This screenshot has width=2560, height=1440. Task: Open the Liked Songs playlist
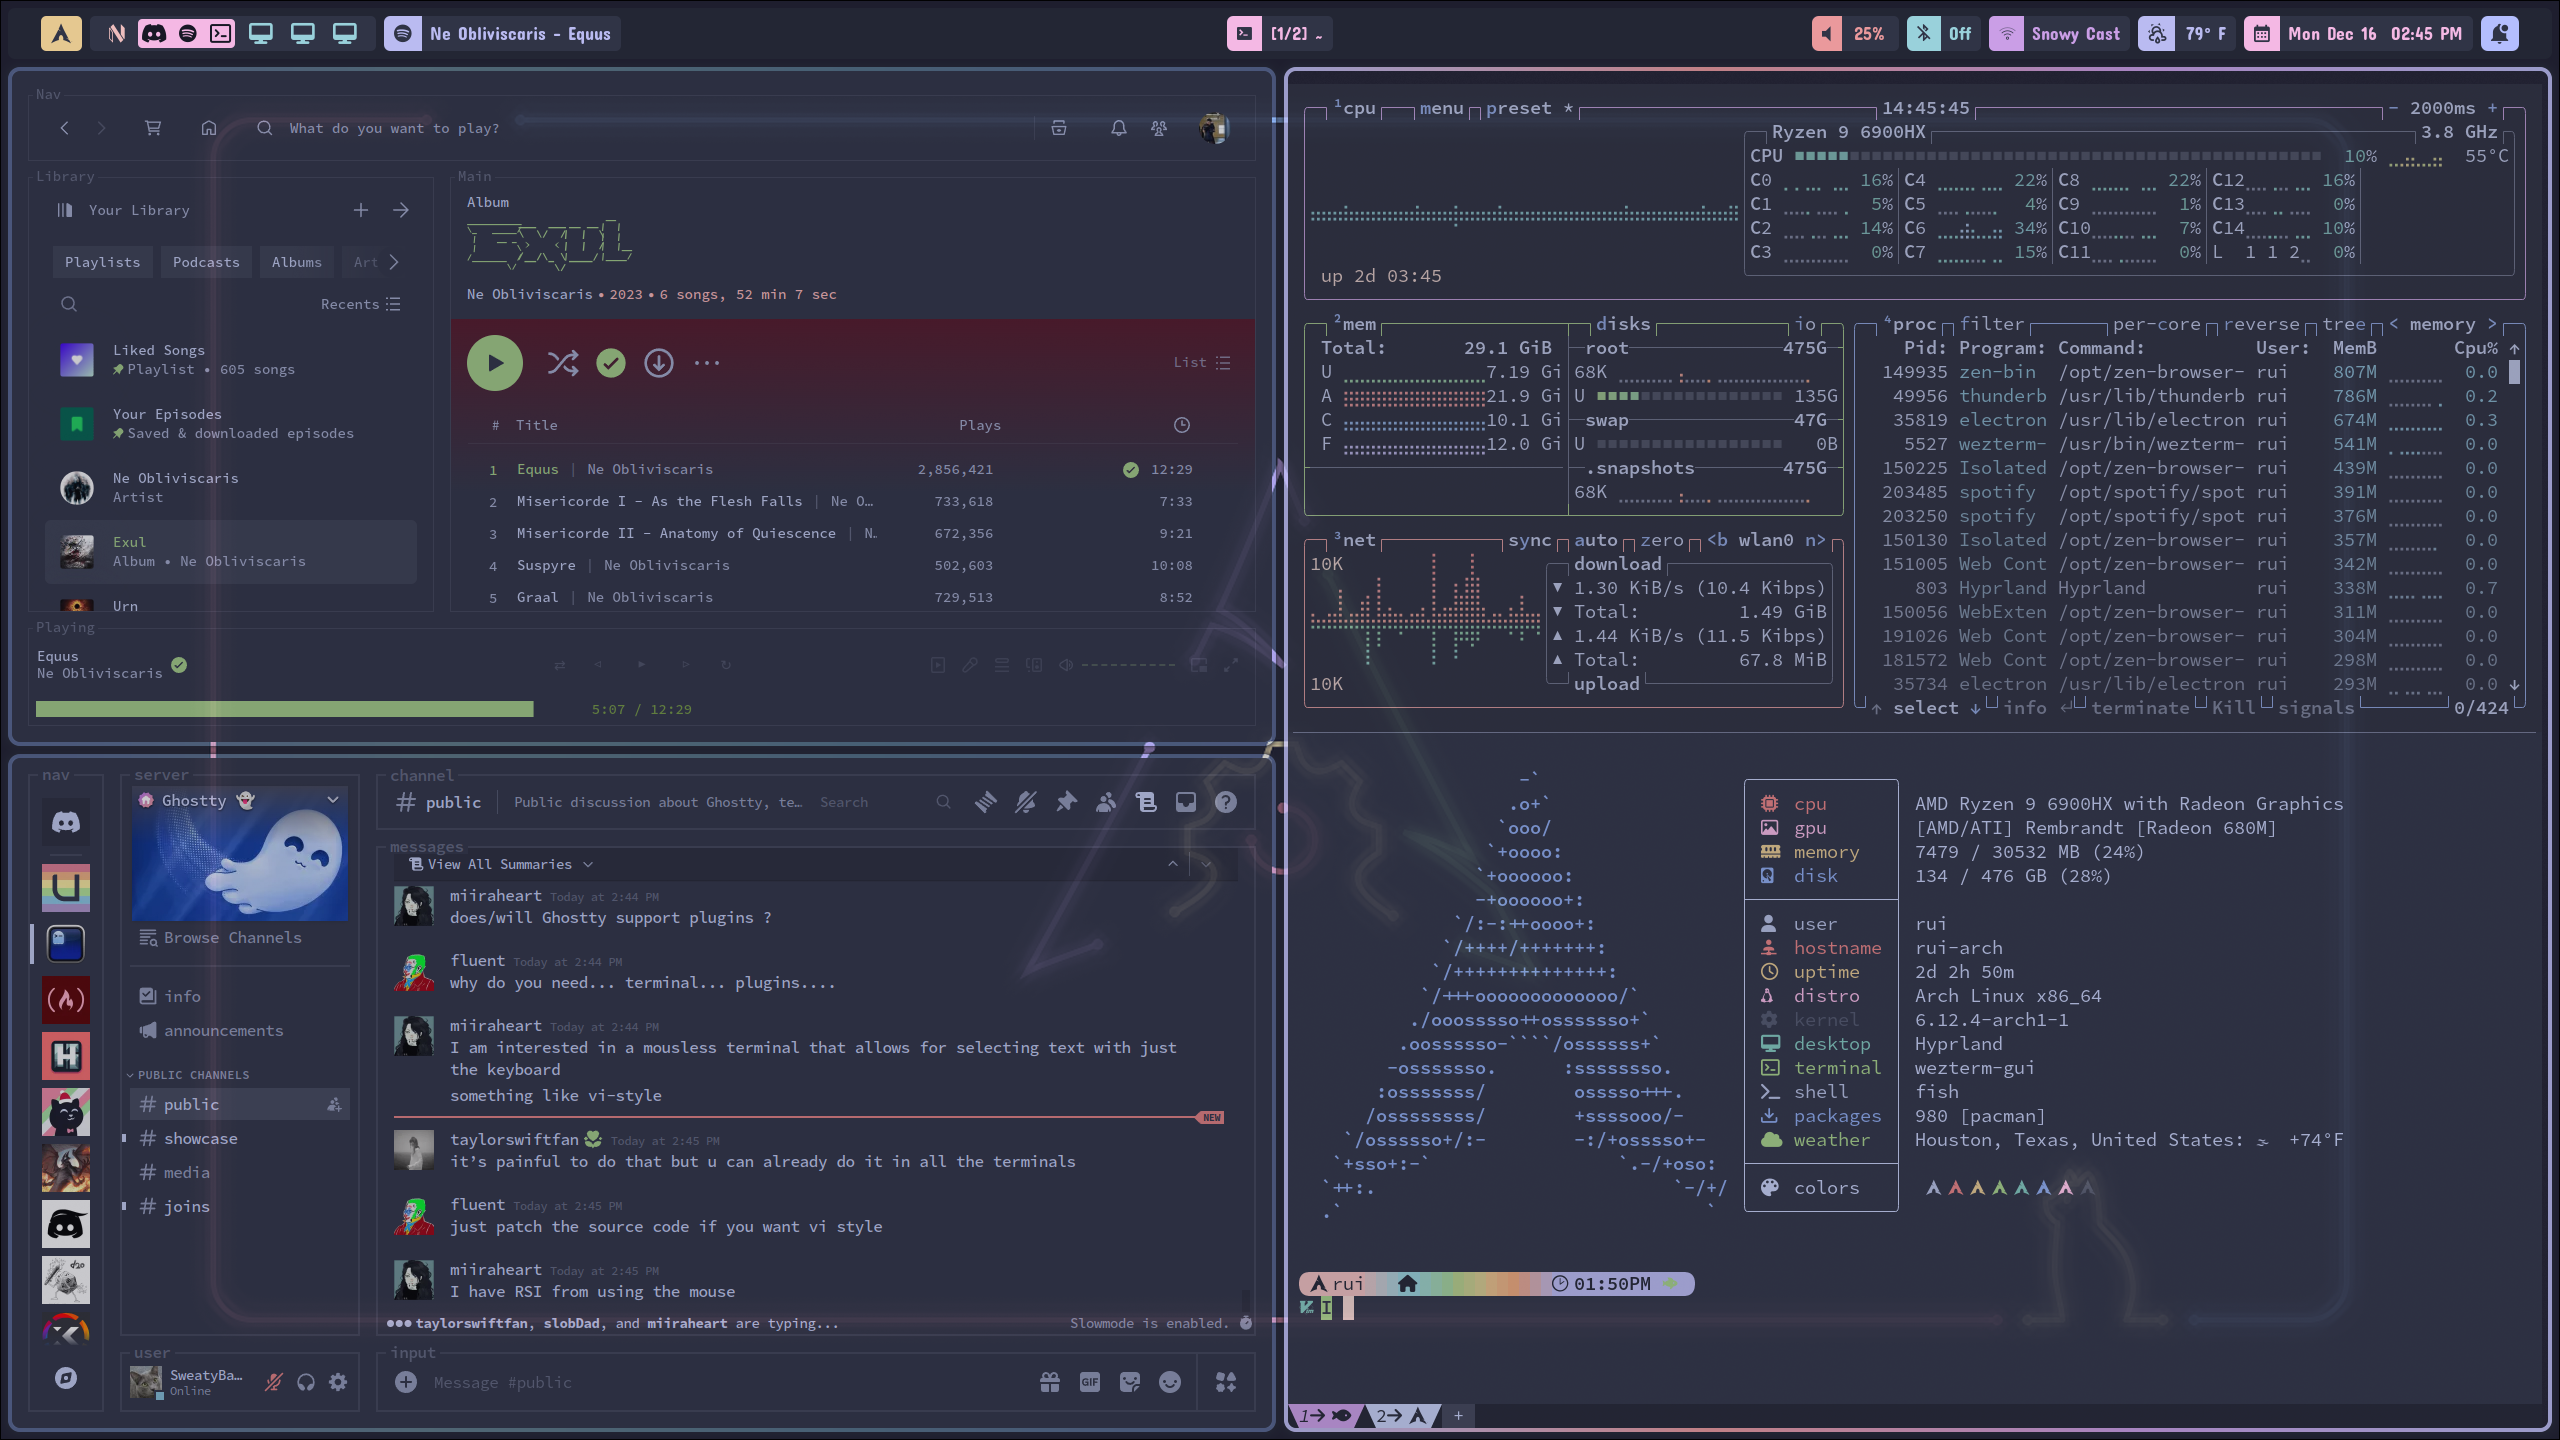[230, 360]
